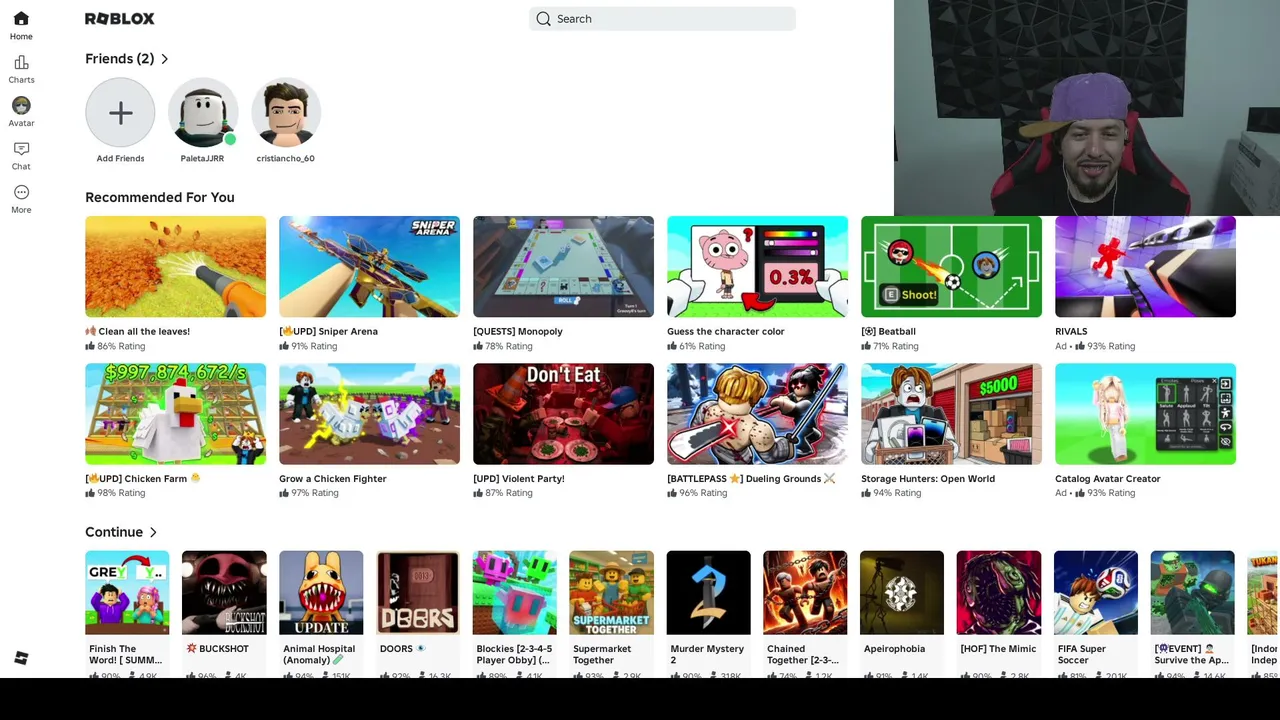The image size is (1280, 720).
Task: Continue playing DOORS
Action: click(418, 592)
